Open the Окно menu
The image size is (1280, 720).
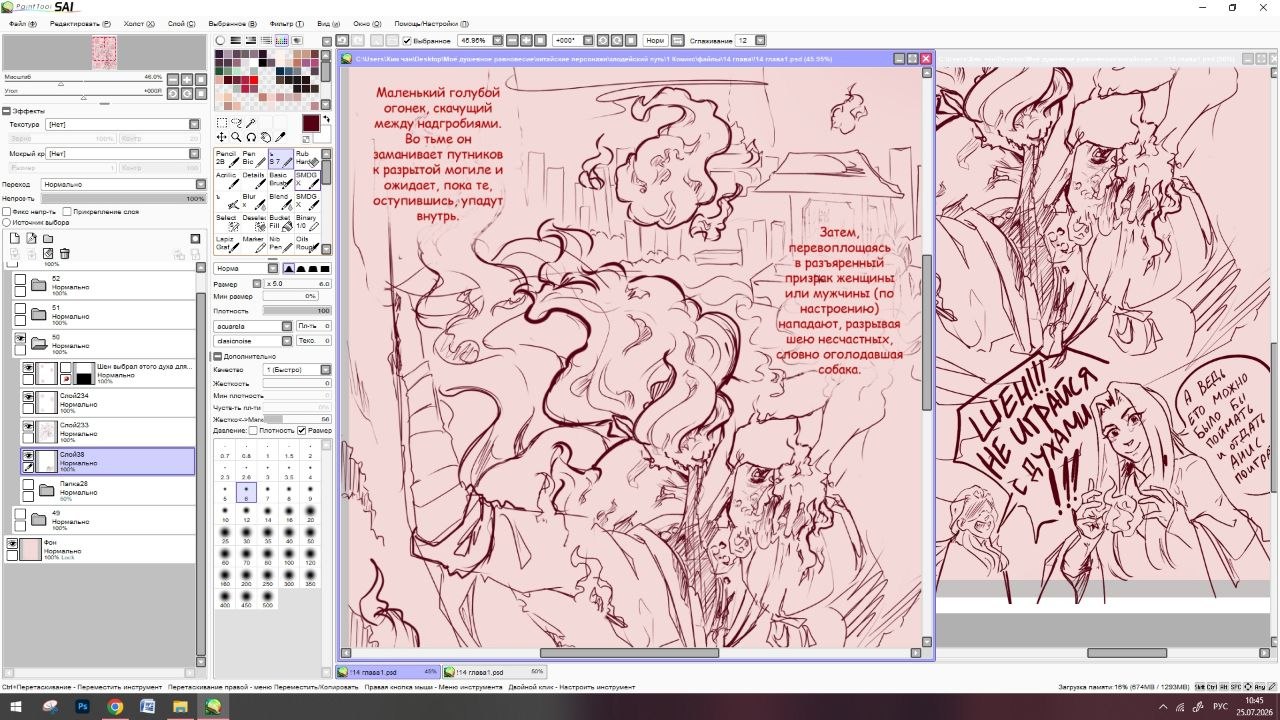tap(367, 23)
